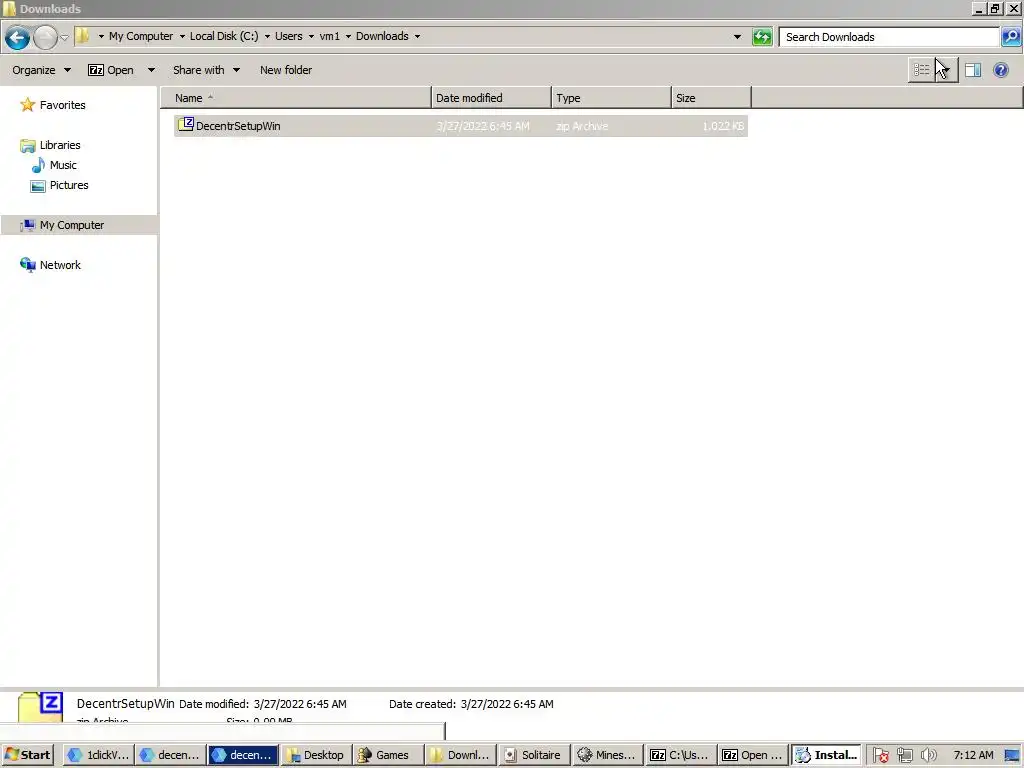Select vm1 in the address path

tap(330, 37)
